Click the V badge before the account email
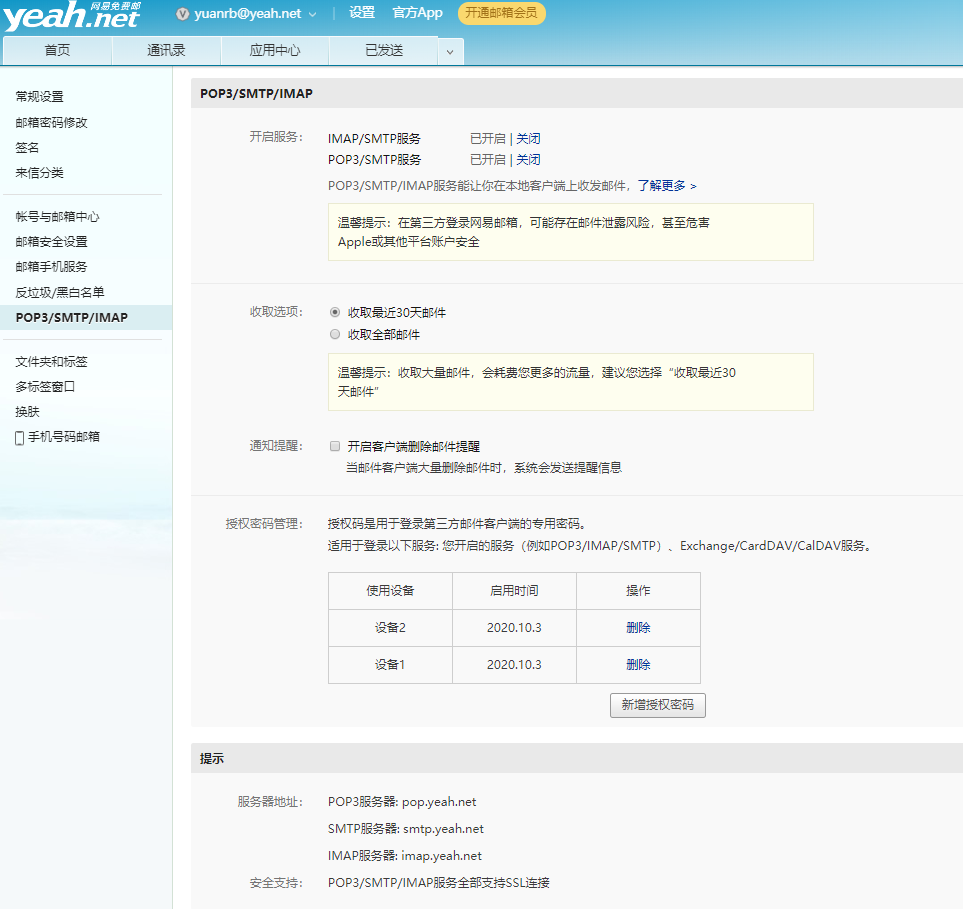Screen dimensions: 963x909 [x=181, y=14]
